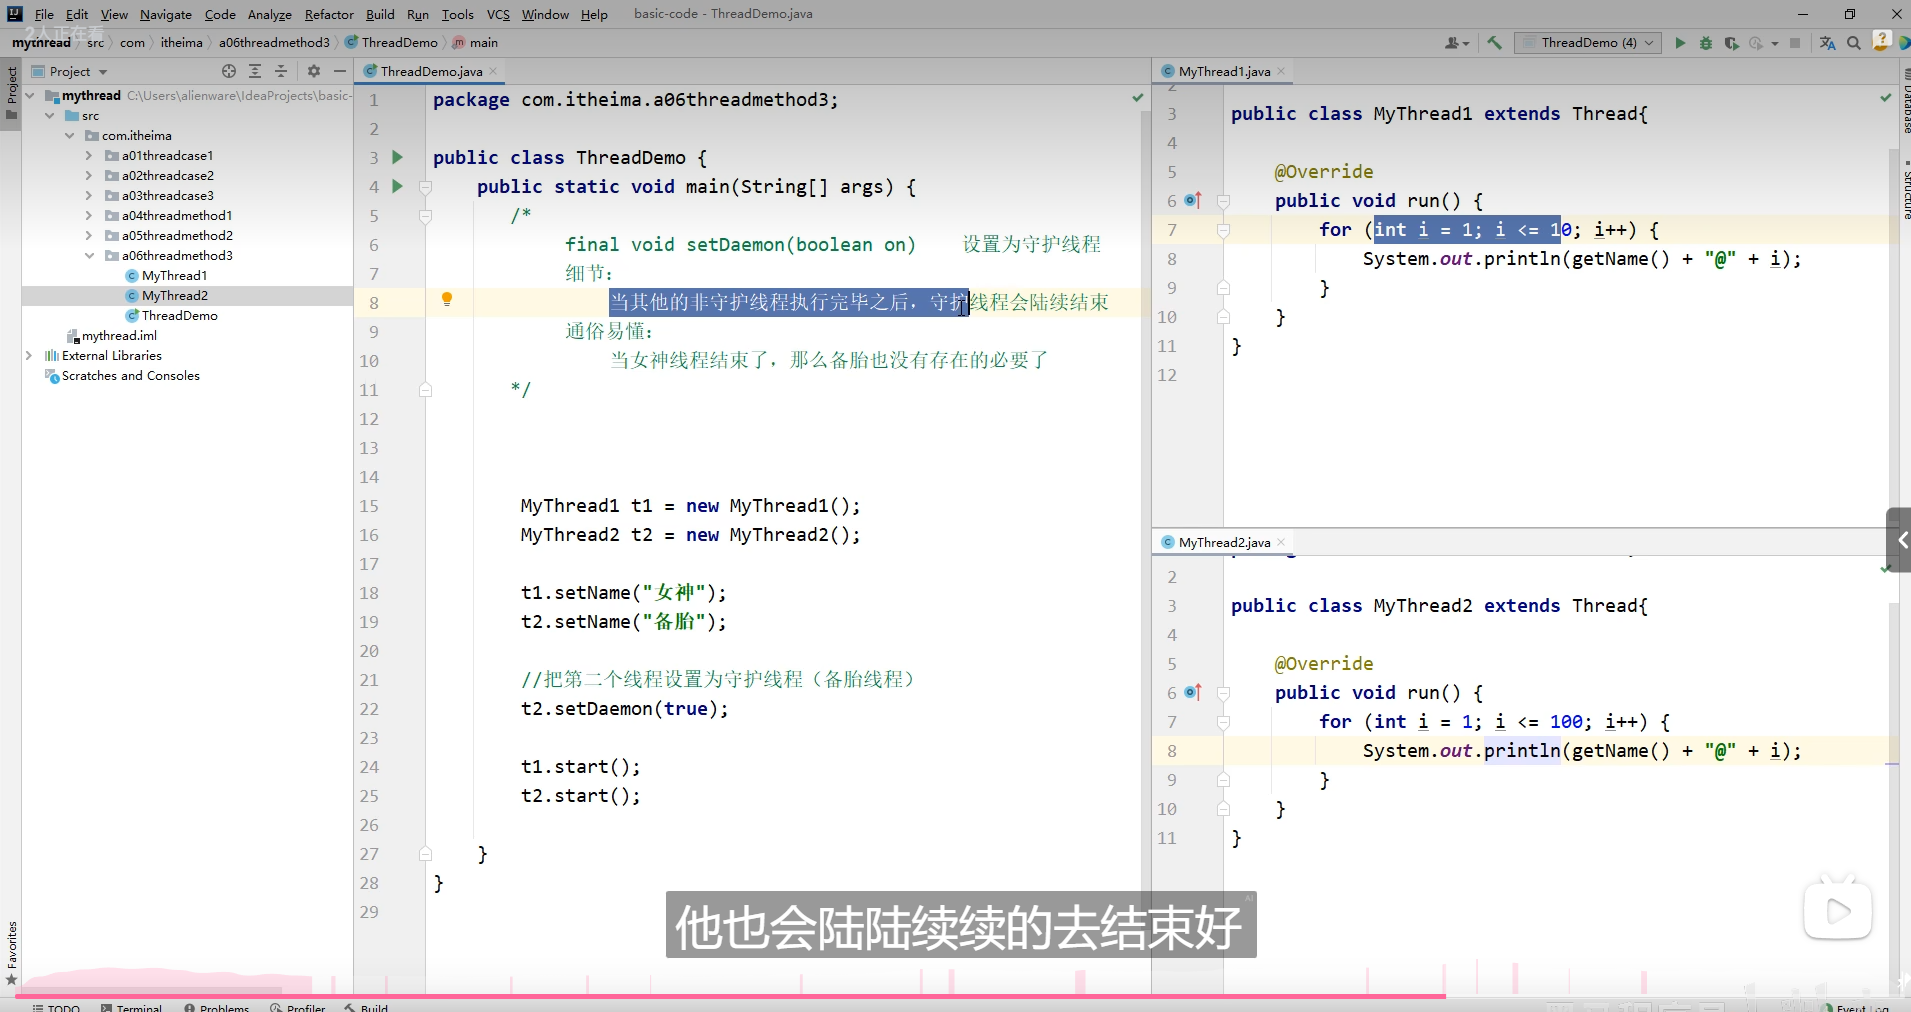Click Collapse All icon in Project panel

(x=281, y=71)
